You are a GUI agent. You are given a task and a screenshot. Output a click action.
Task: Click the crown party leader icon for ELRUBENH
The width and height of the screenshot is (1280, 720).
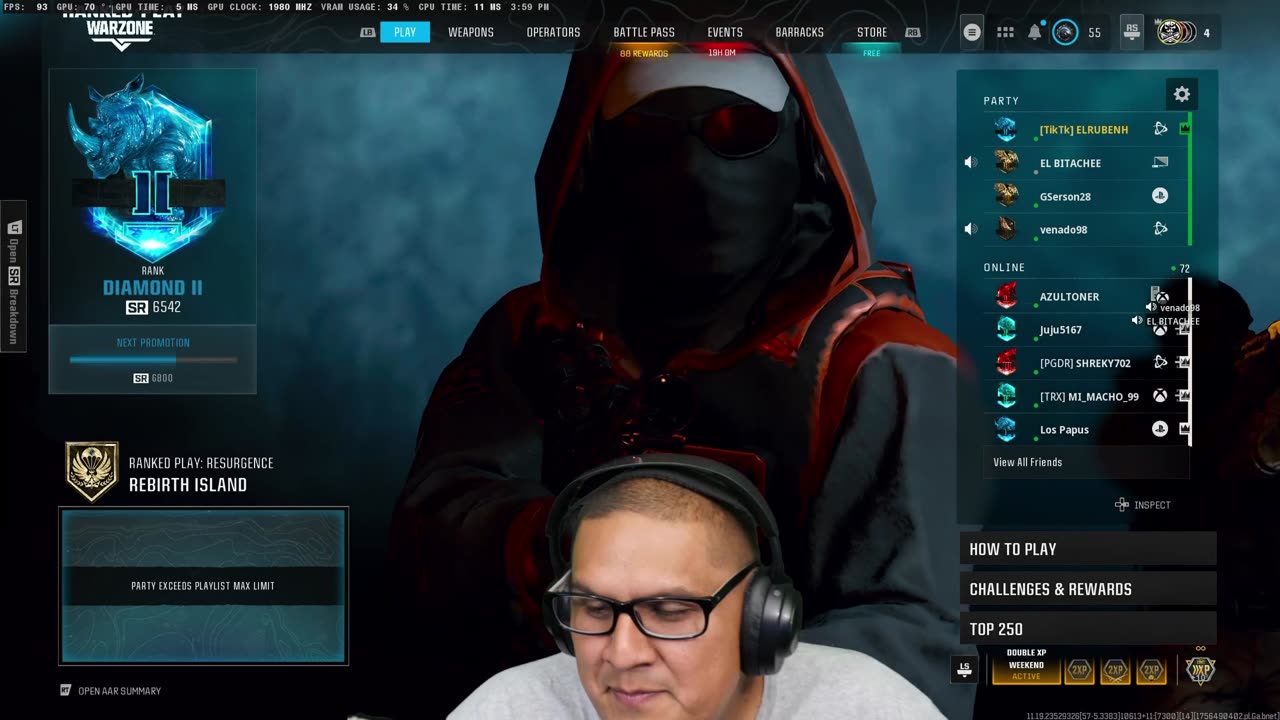click(x=1185, y=129)
